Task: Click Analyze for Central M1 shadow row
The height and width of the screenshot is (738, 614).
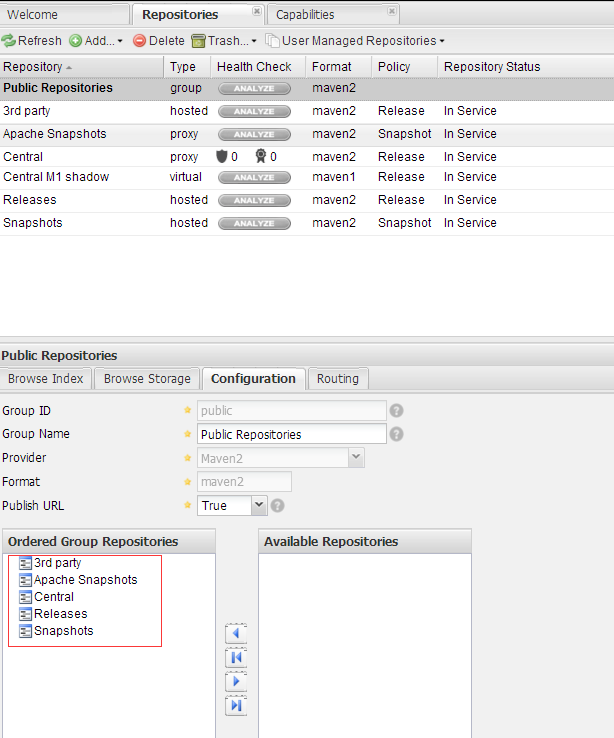Action: tap(254, 177)
